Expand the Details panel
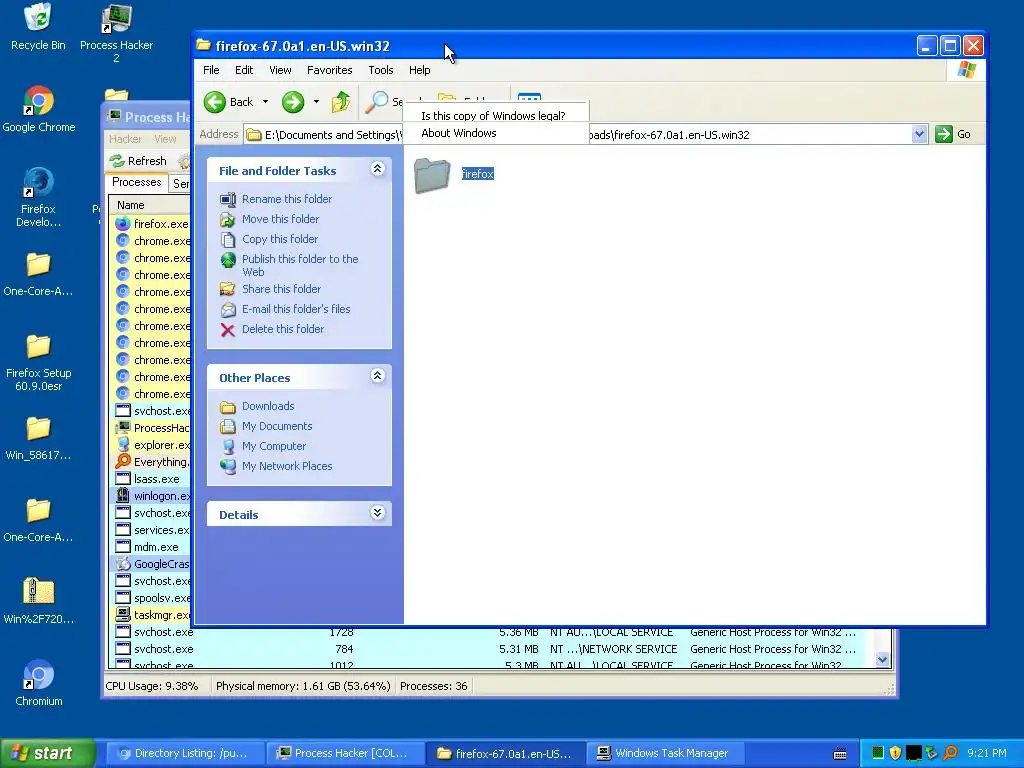The height and width of the screenshot is (768, 1024). [x=377, y=513]
